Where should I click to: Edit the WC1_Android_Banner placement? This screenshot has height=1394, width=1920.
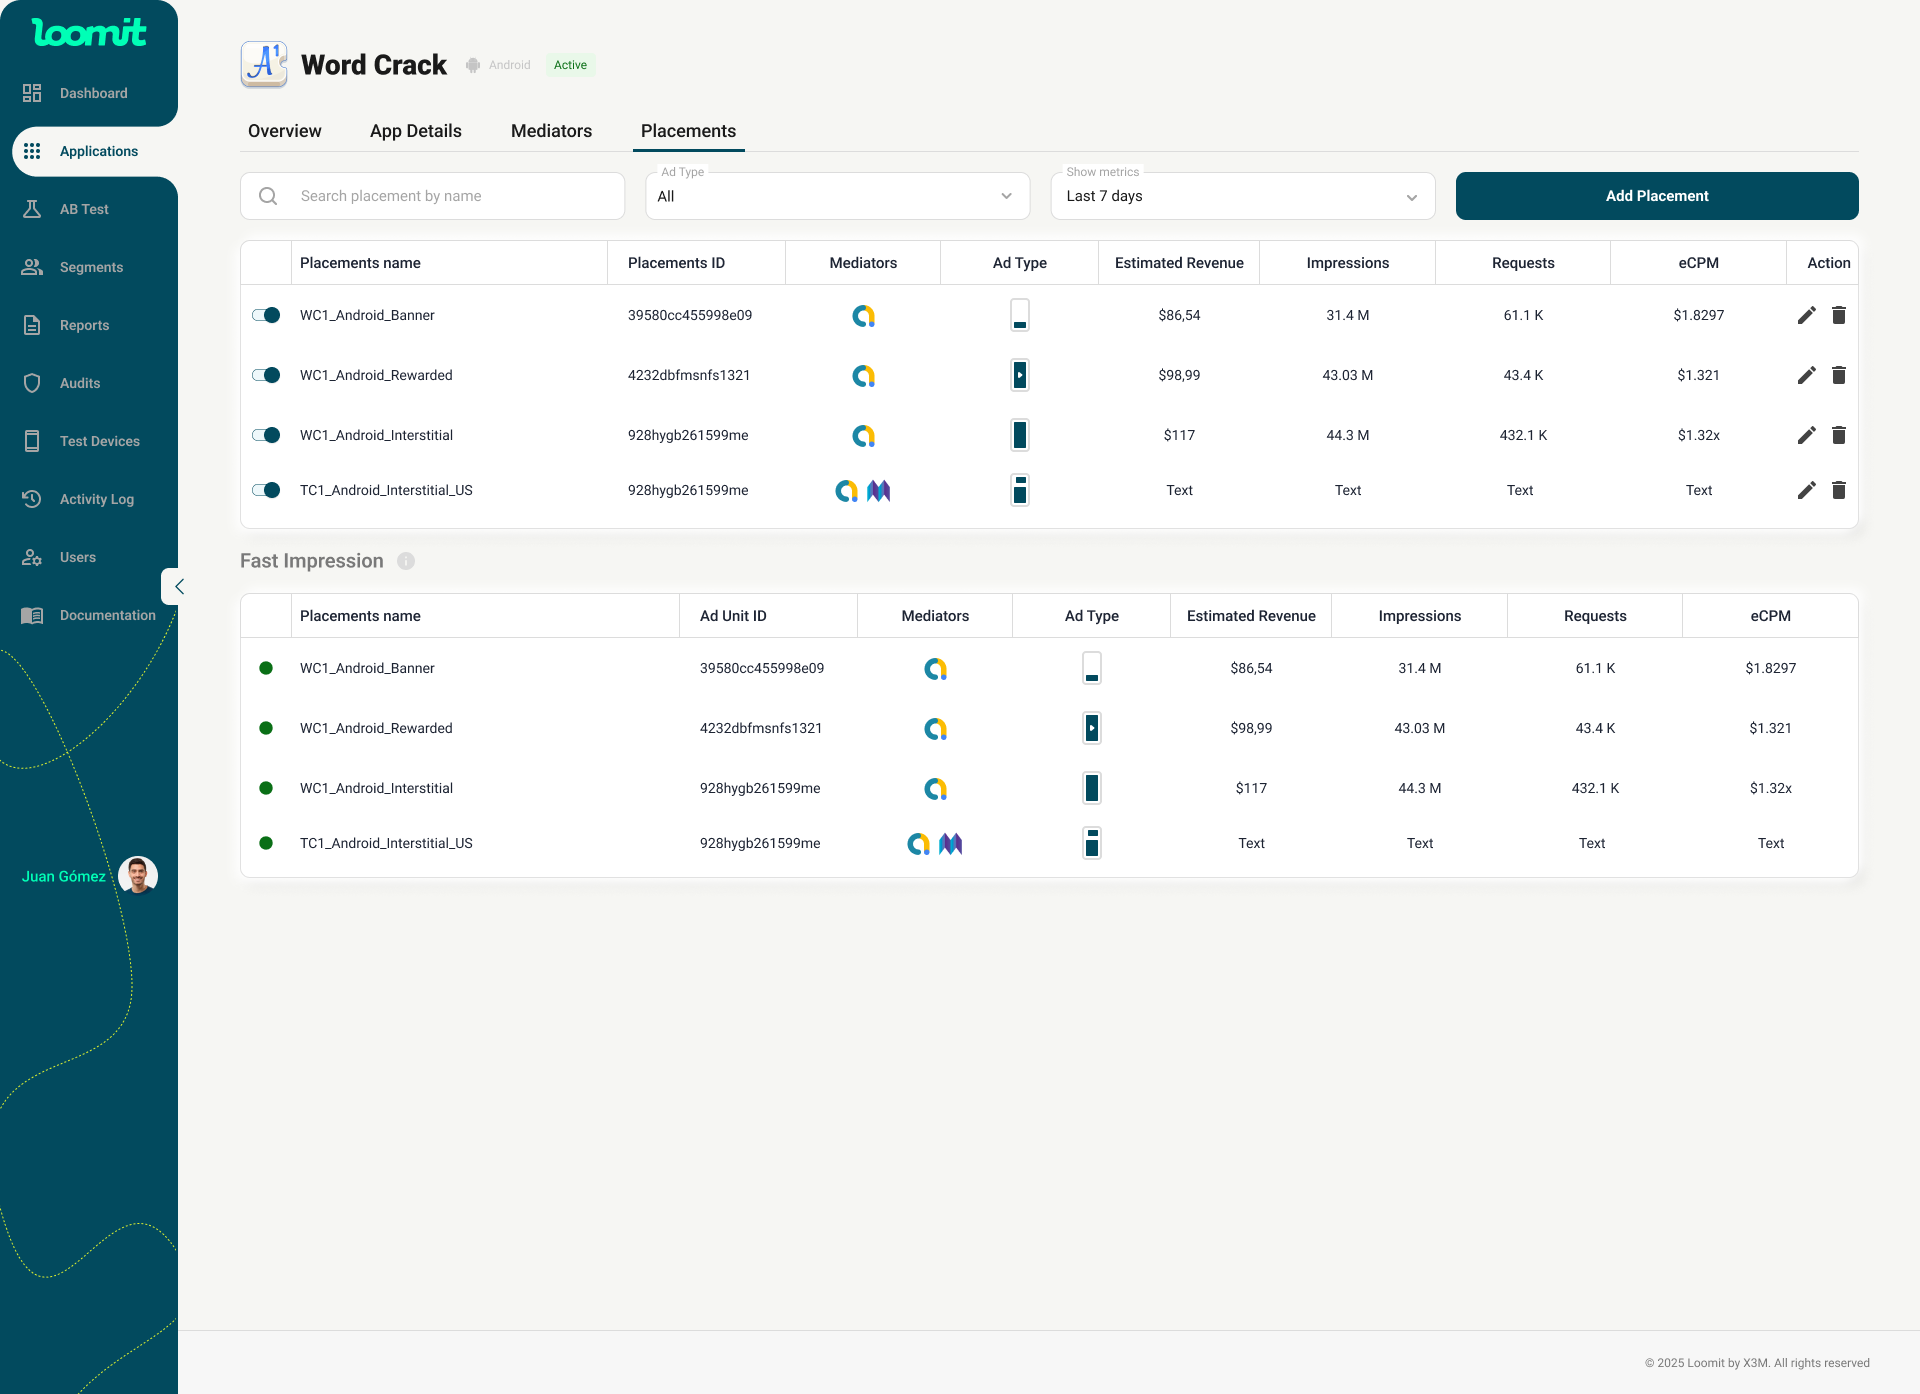pos(1806,315)
